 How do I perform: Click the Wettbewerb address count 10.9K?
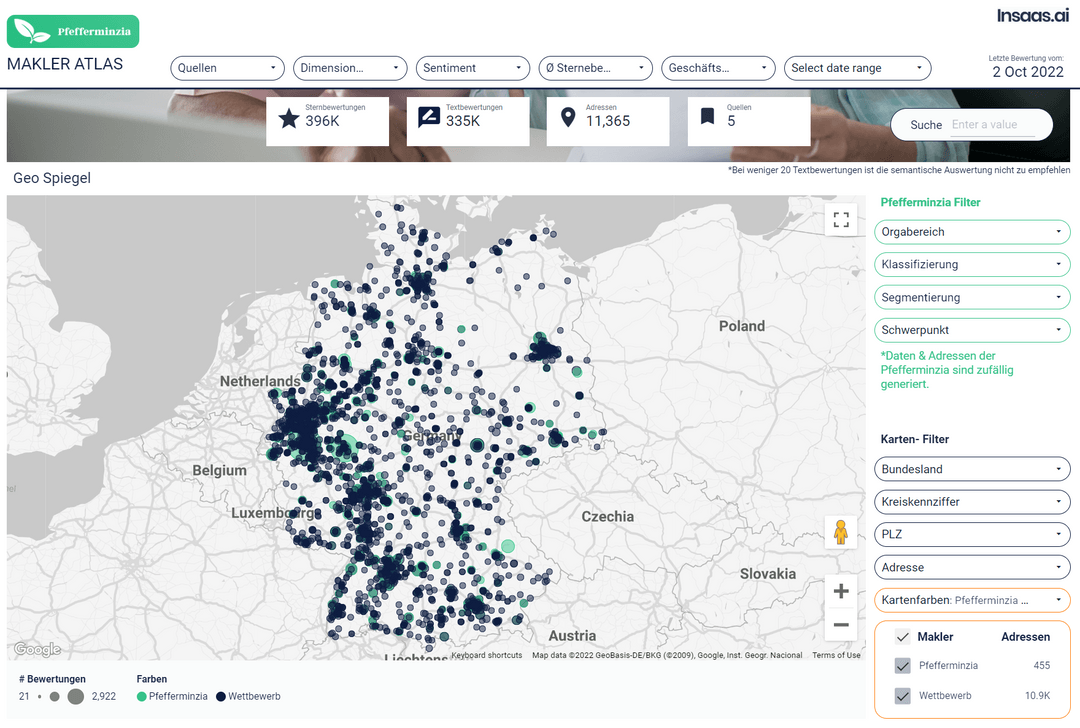click(x=1037, y=696)
